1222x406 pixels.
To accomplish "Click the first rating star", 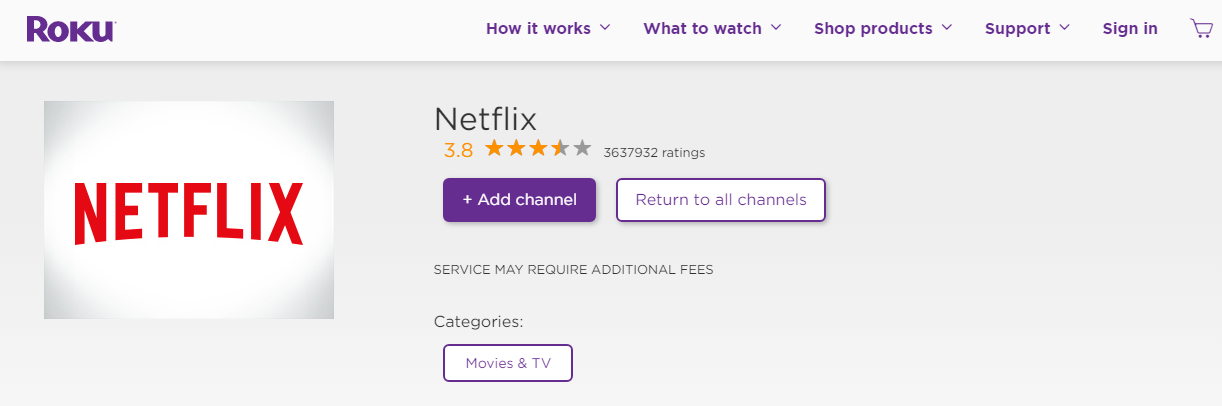I will point(494,150).
